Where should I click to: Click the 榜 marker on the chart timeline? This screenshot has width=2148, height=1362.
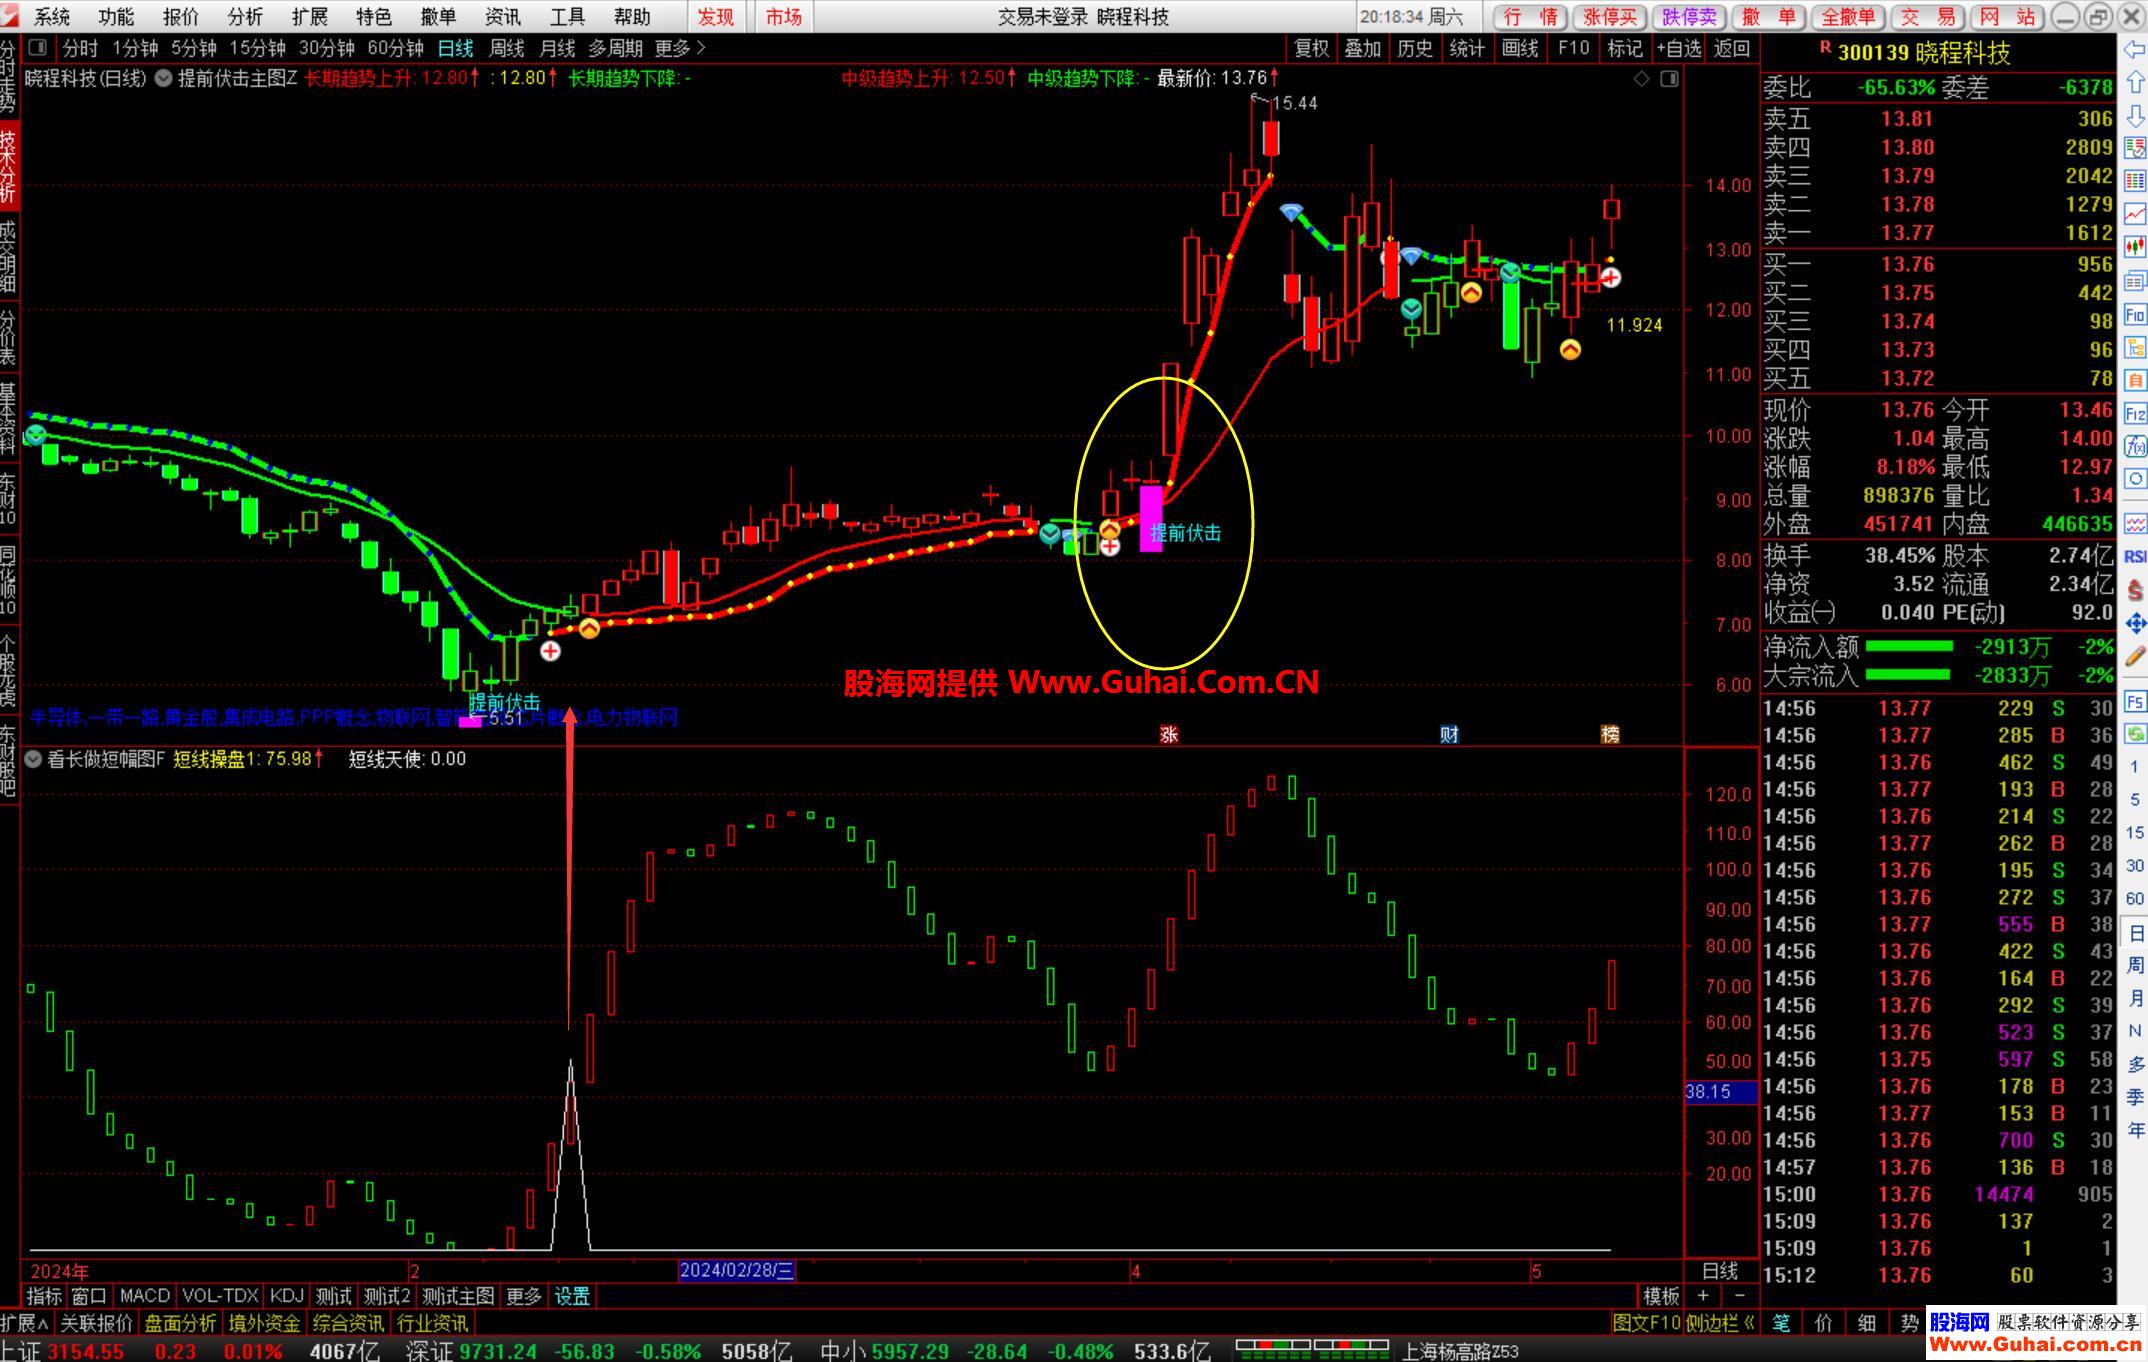click(x=1610, y=734)
